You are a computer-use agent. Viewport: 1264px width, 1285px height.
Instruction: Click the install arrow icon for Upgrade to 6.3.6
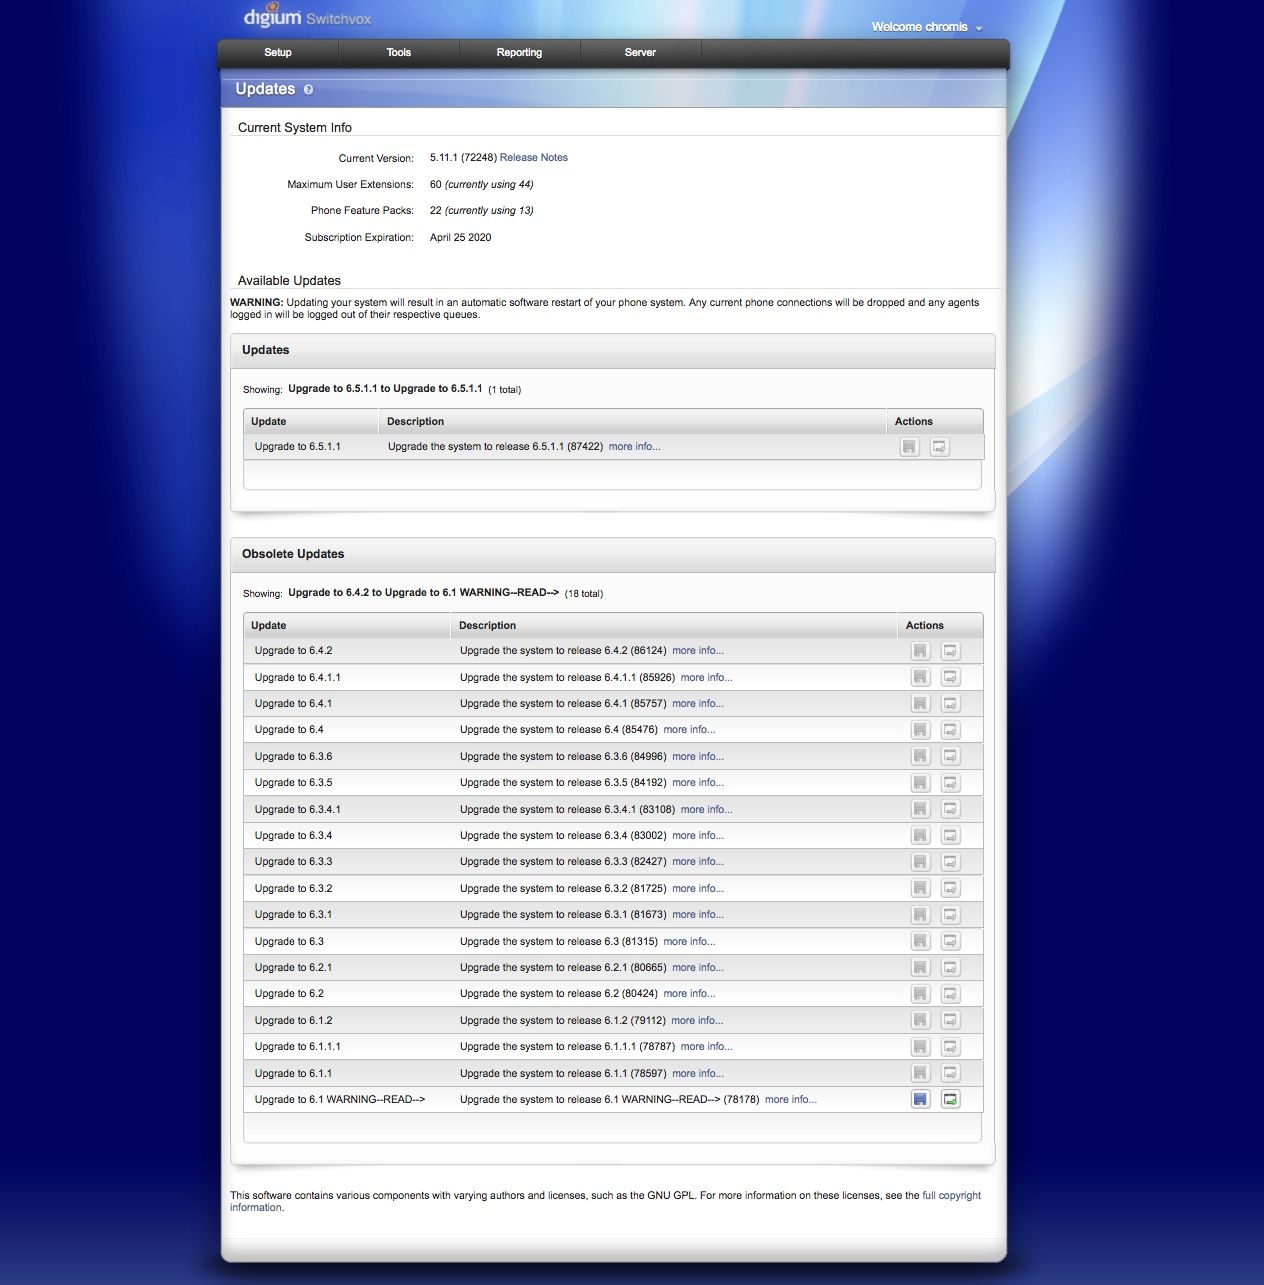point(951,756)
